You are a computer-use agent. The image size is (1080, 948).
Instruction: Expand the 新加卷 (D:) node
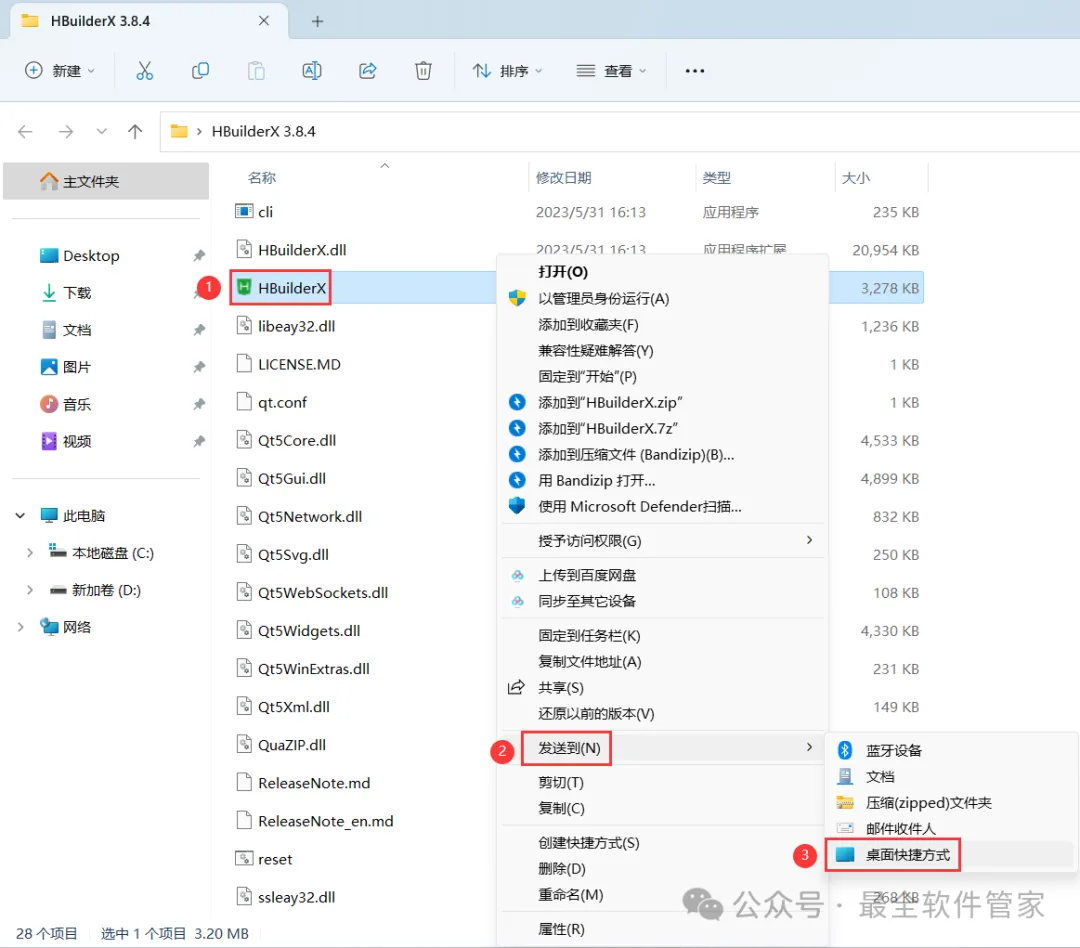[30, 590]
